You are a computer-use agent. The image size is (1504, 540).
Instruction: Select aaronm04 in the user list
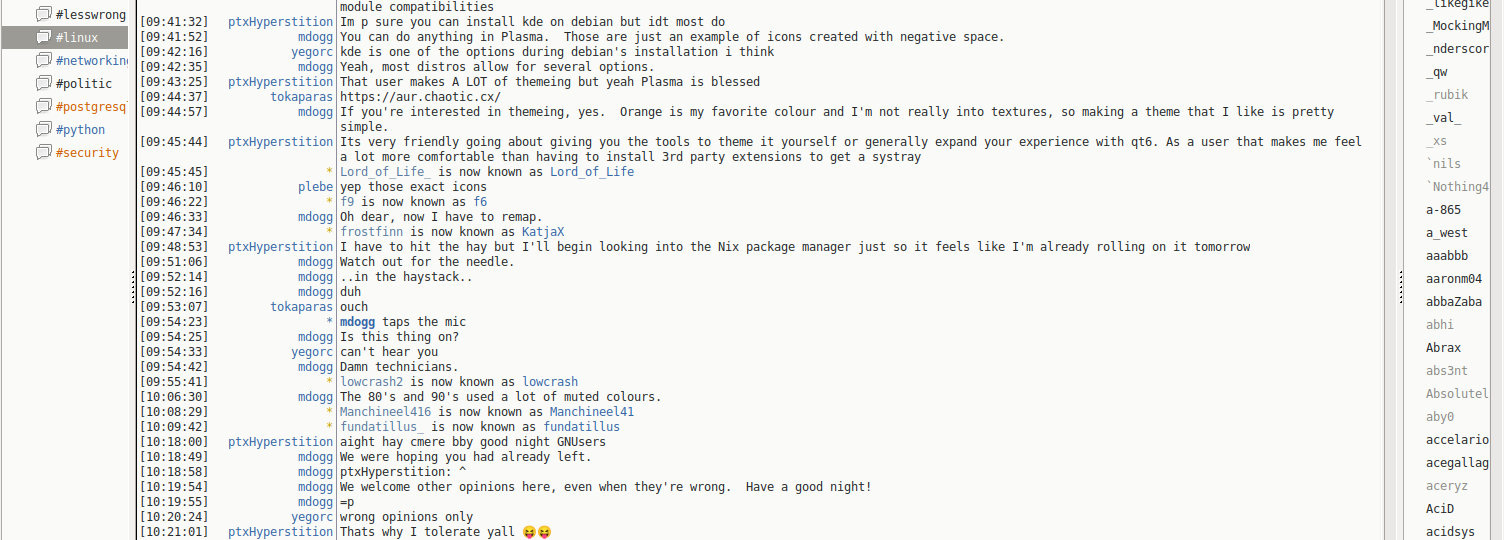(1453, 279)
